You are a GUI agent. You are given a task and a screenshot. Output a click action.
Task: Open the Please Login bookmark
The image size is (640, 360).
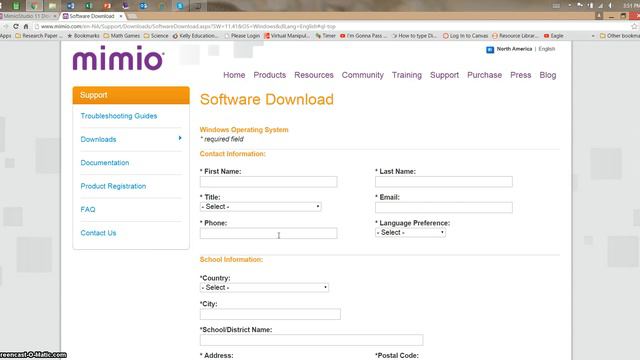[242, 36]
